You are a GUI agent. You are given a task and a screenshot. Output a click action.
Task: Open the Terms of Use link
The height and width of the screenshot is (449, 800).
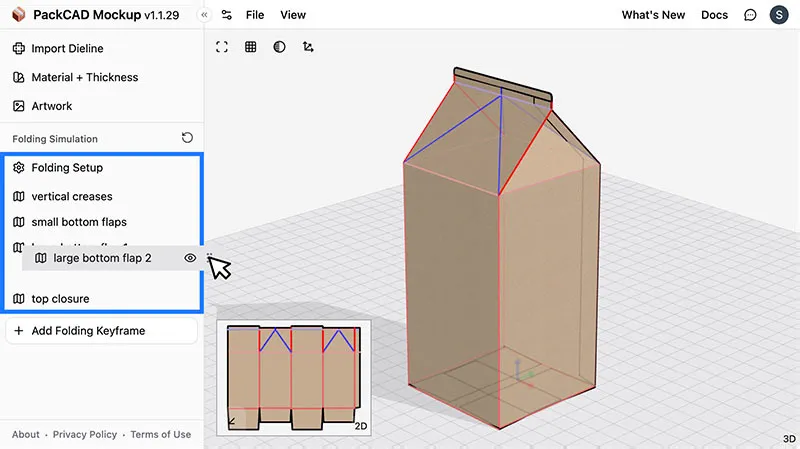pos(161,434)
